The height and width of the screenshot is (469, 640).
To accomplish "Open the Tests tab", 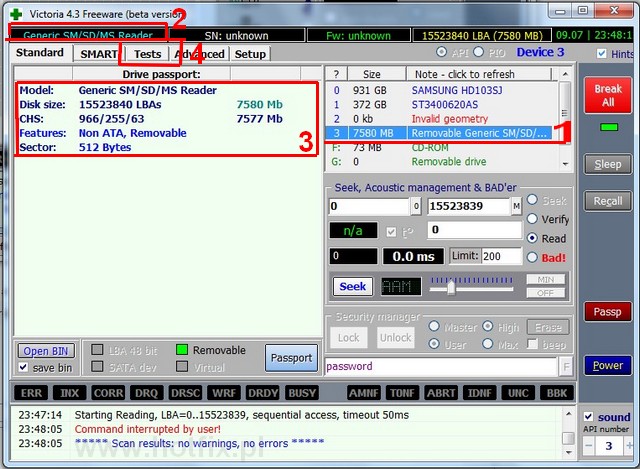I will pos(147,54).
